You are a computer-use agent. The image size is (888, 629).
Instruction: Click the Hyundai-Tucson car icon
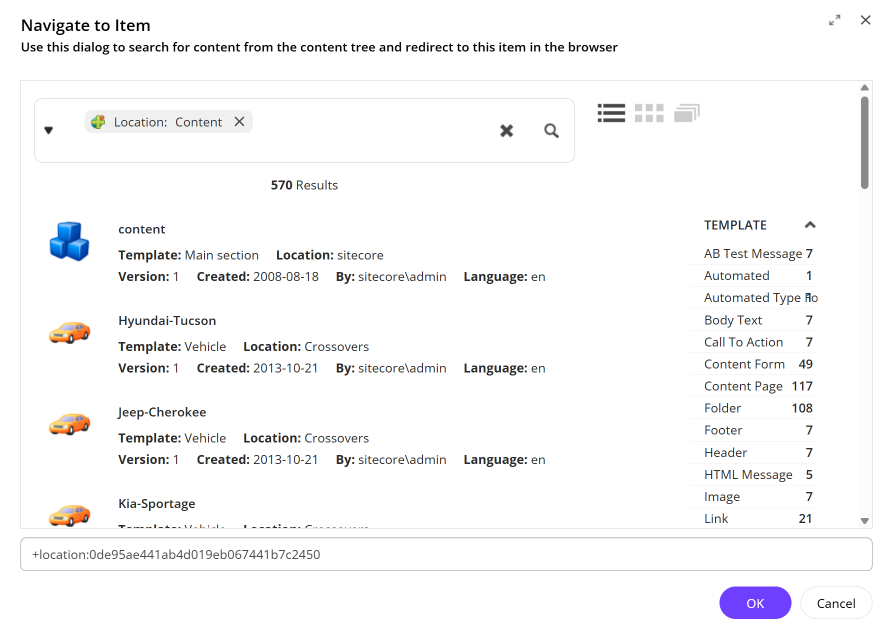tap(69, 332)
